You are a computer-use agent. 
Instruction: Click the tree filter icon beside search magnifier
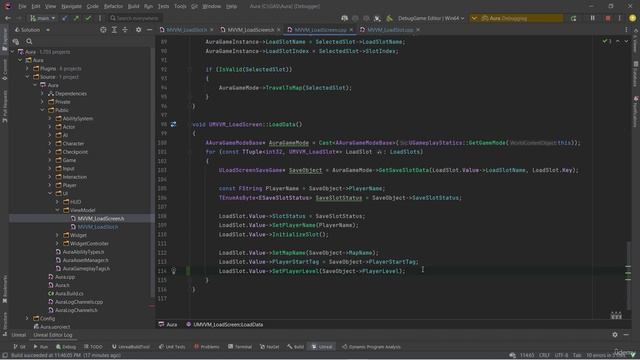pyautogui.click(x=16, y=41)
